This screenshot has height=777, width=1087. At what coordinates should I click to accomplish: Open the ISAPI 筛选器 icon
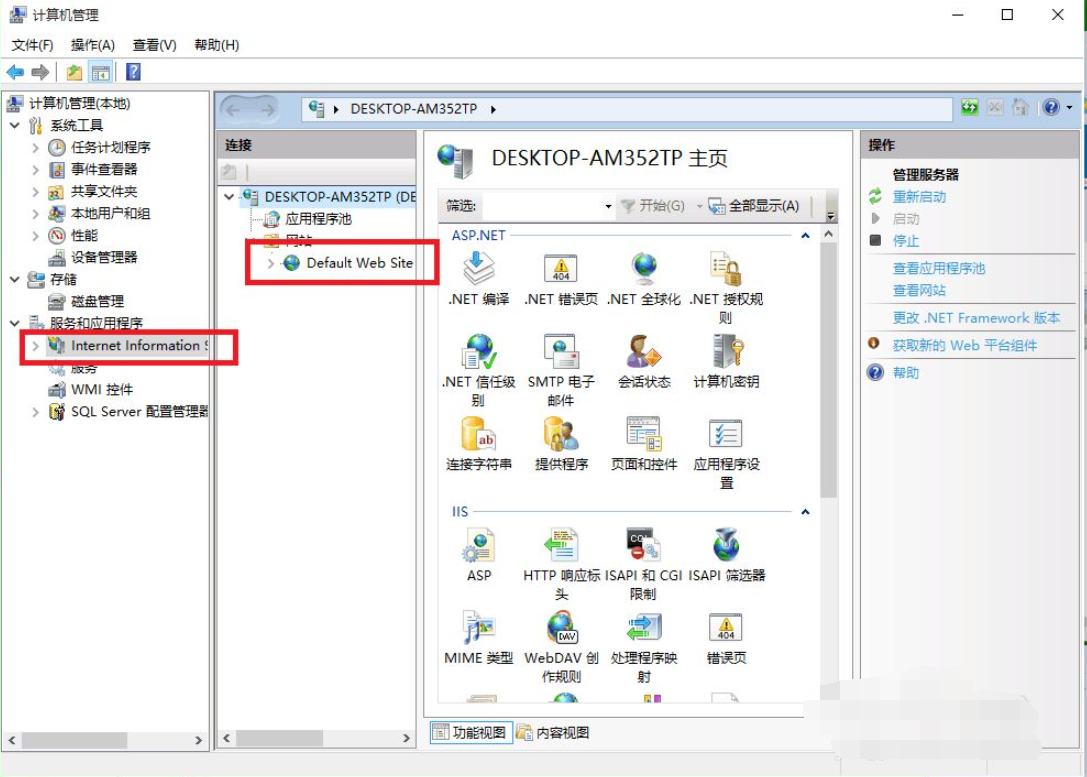pyautogui.click(x=726, y=545)
